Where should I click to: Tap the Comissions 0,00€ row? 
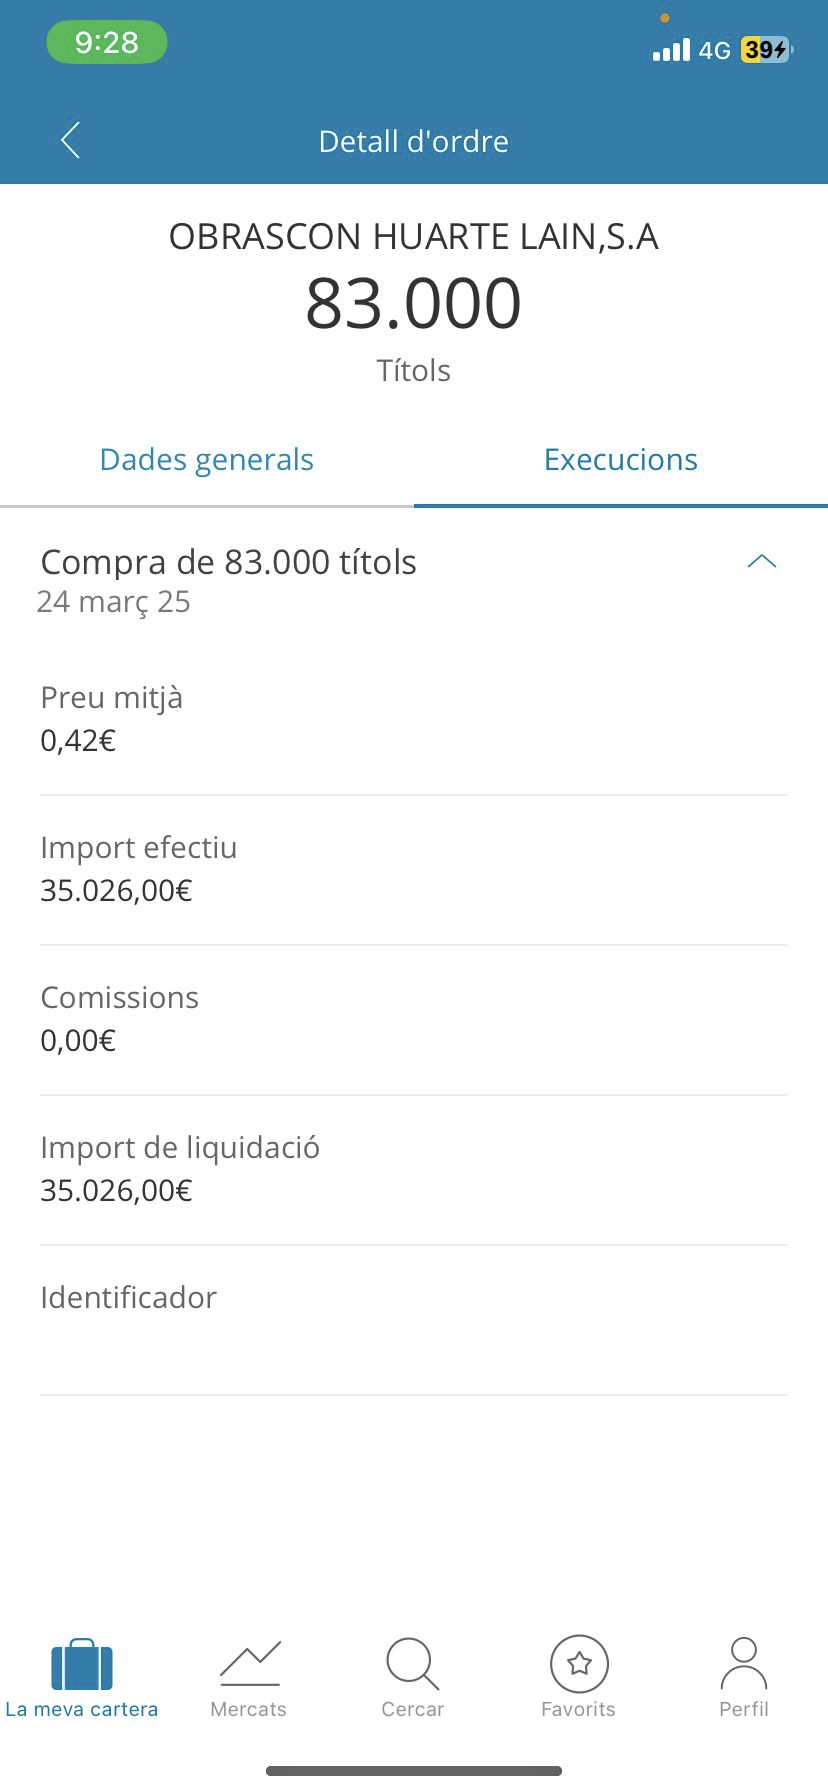pos(414,1020)
